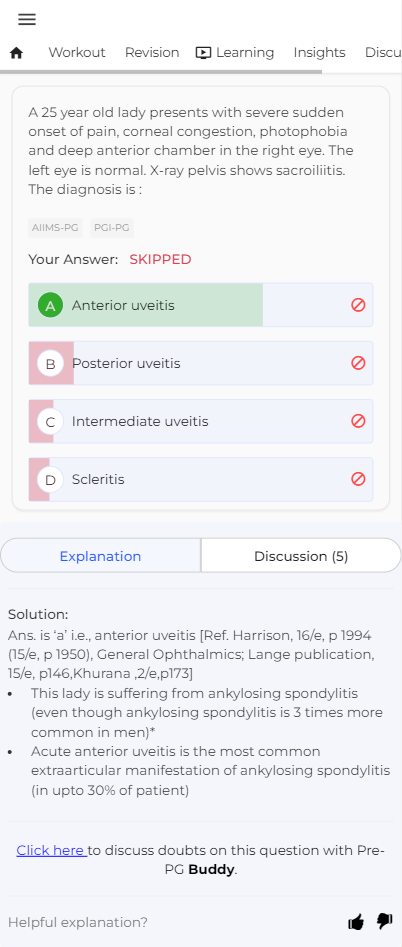Click the thumbs down icon
This screenshot has height=947, width=402.
[384, 921]
